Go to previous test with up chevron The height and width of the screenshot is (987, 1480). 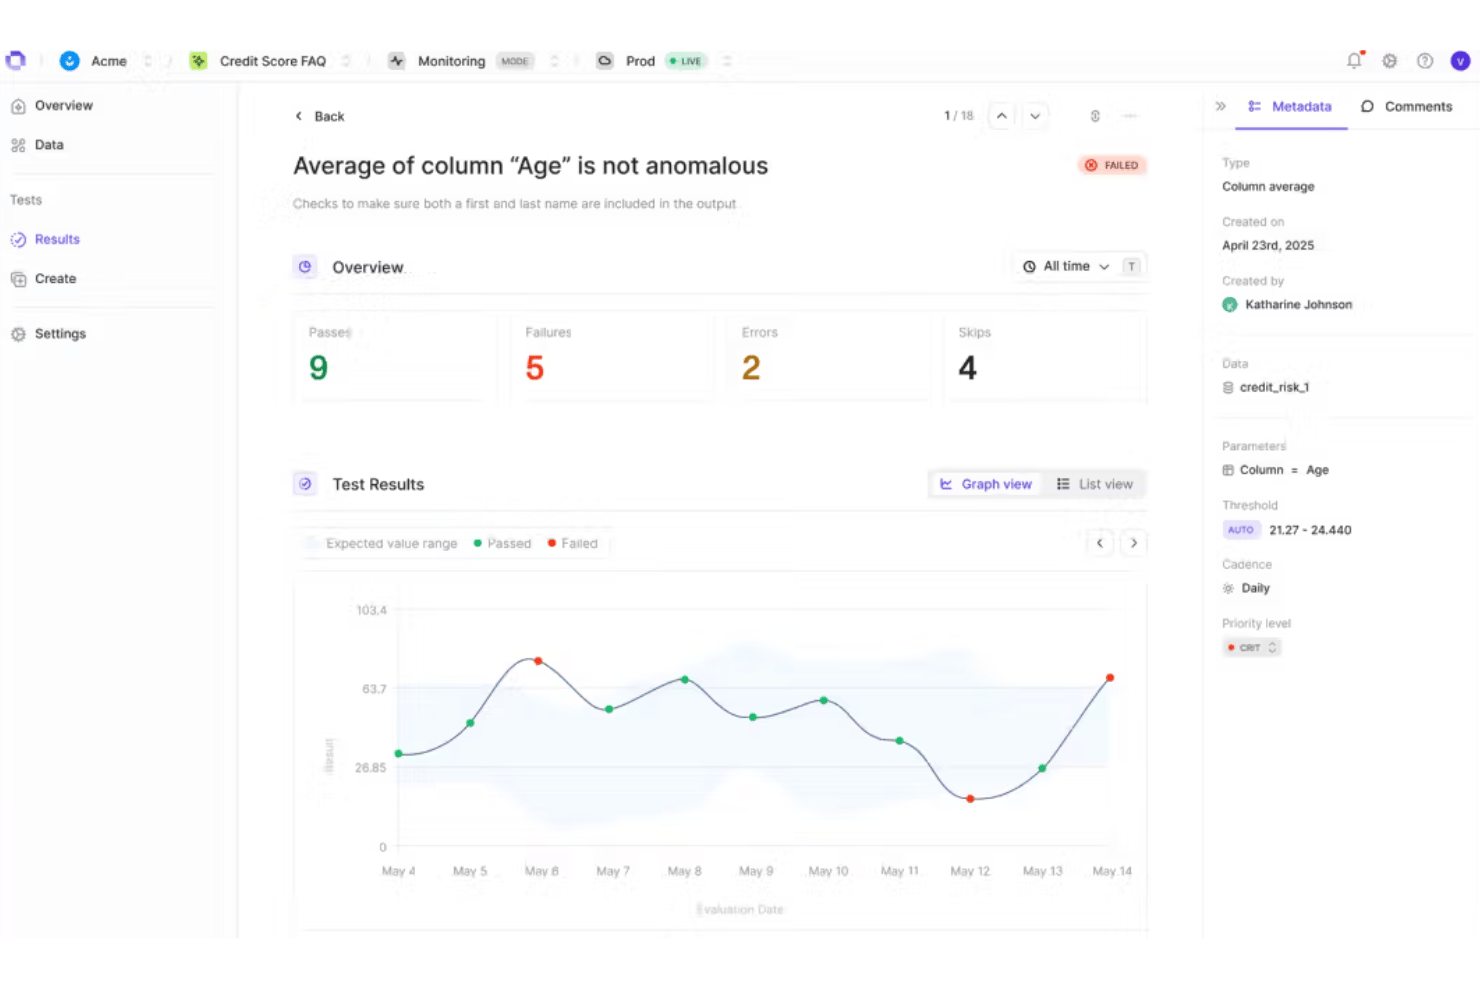point(1001,116)
